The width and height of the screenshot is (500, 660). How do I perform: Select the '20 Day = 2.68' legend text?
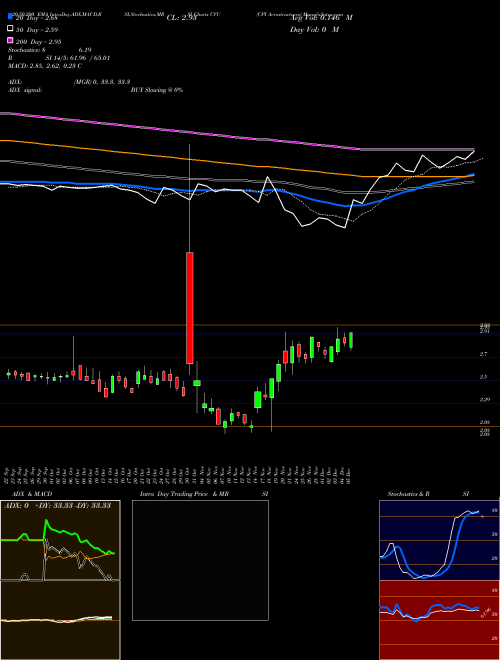(x=37, y=18)
